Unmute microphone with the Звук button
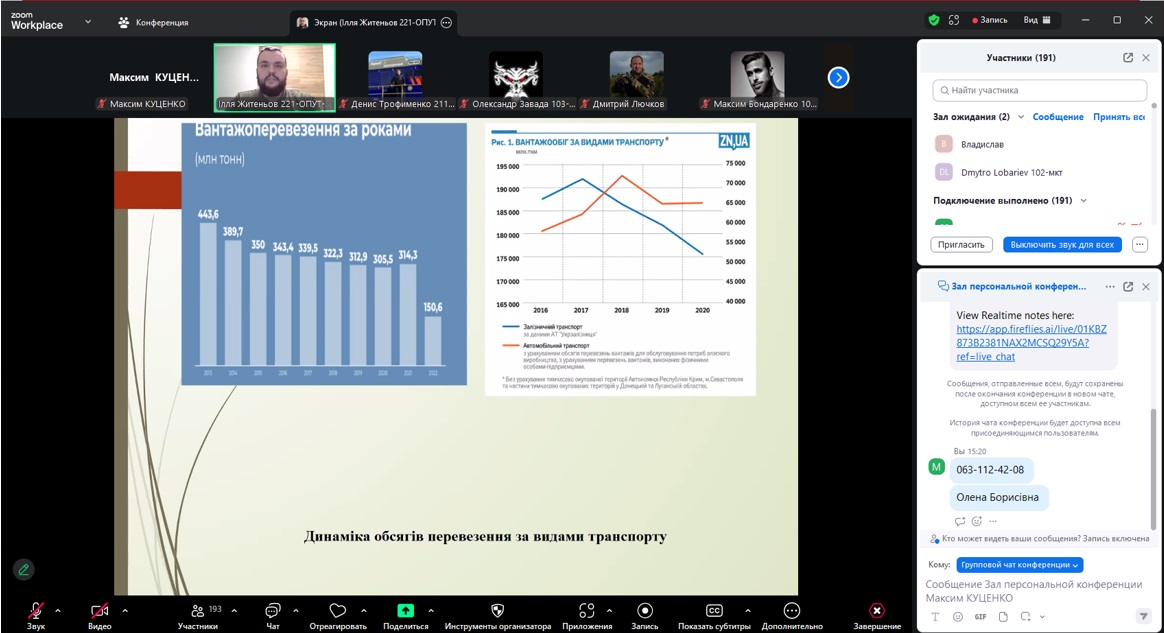1164x633 pixels. (36, 610)
